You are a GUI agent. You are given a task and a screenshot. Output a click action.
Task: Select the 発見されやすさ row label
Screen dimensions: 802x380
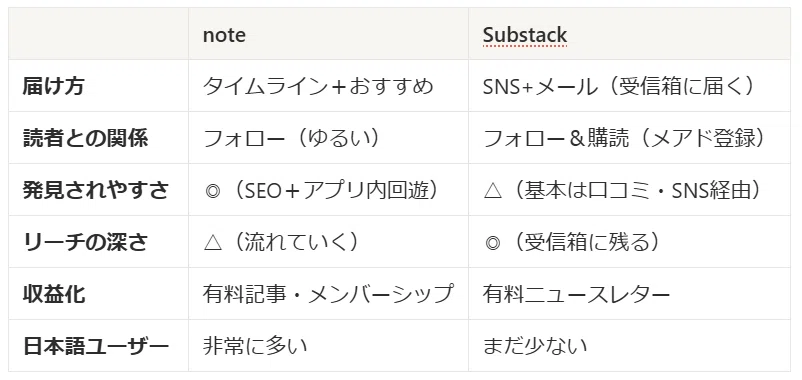click(x=98, y=190)
